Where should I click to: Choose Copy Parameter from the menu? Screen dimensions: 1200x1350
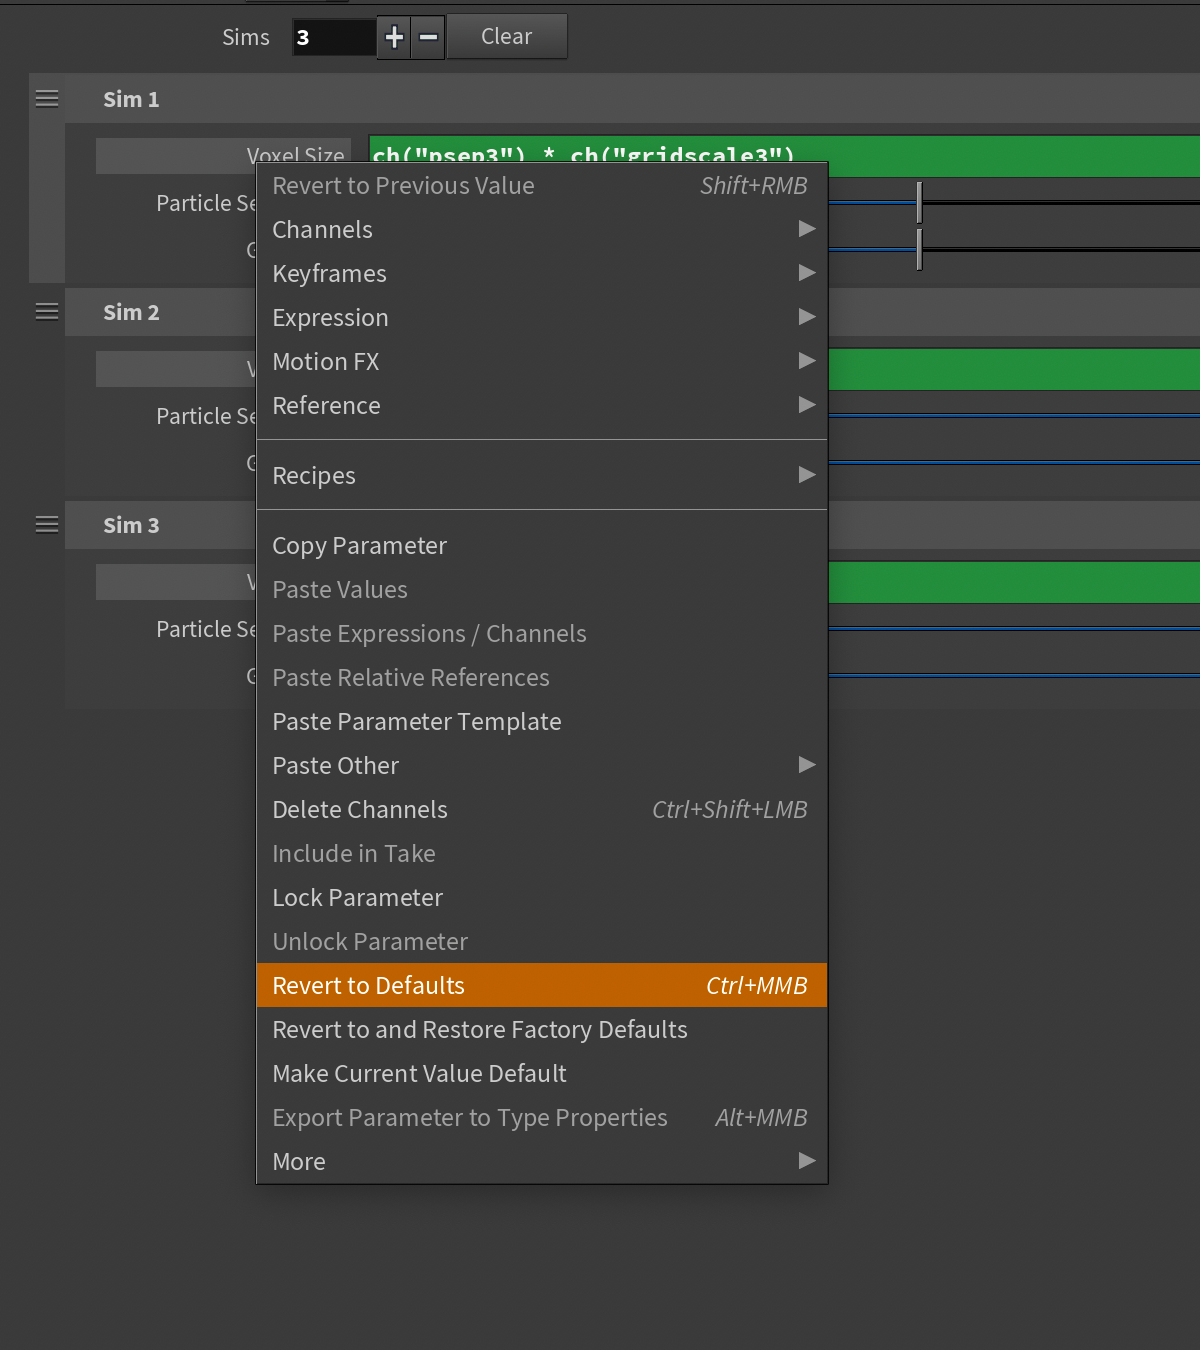tap(541, 546)
